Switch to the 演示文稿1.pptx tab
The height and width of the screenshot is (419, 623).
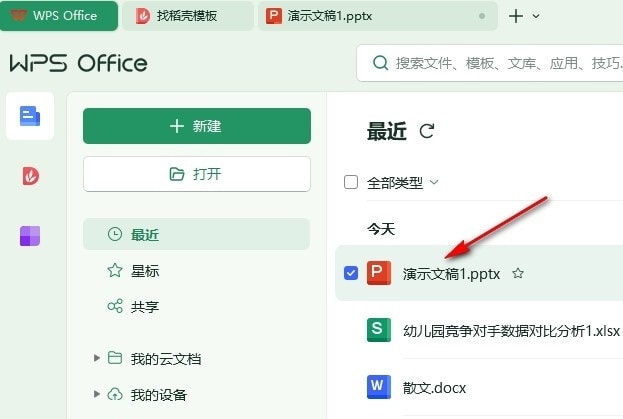click(x=378, y=16)
